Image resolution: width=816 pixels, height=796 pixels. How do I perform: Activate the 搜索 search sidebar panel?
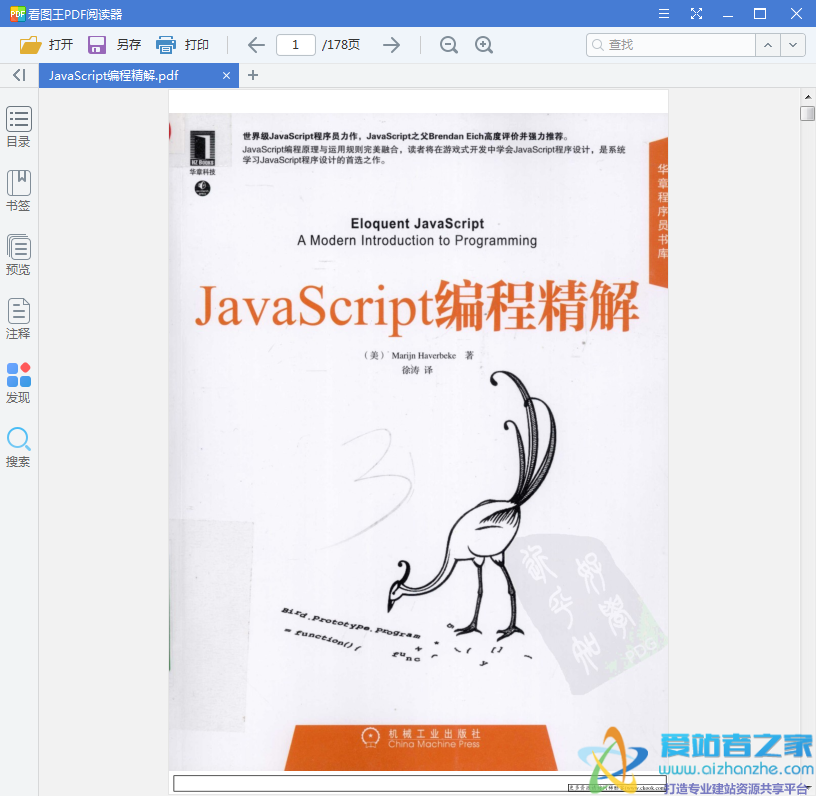tap(18, 446)
